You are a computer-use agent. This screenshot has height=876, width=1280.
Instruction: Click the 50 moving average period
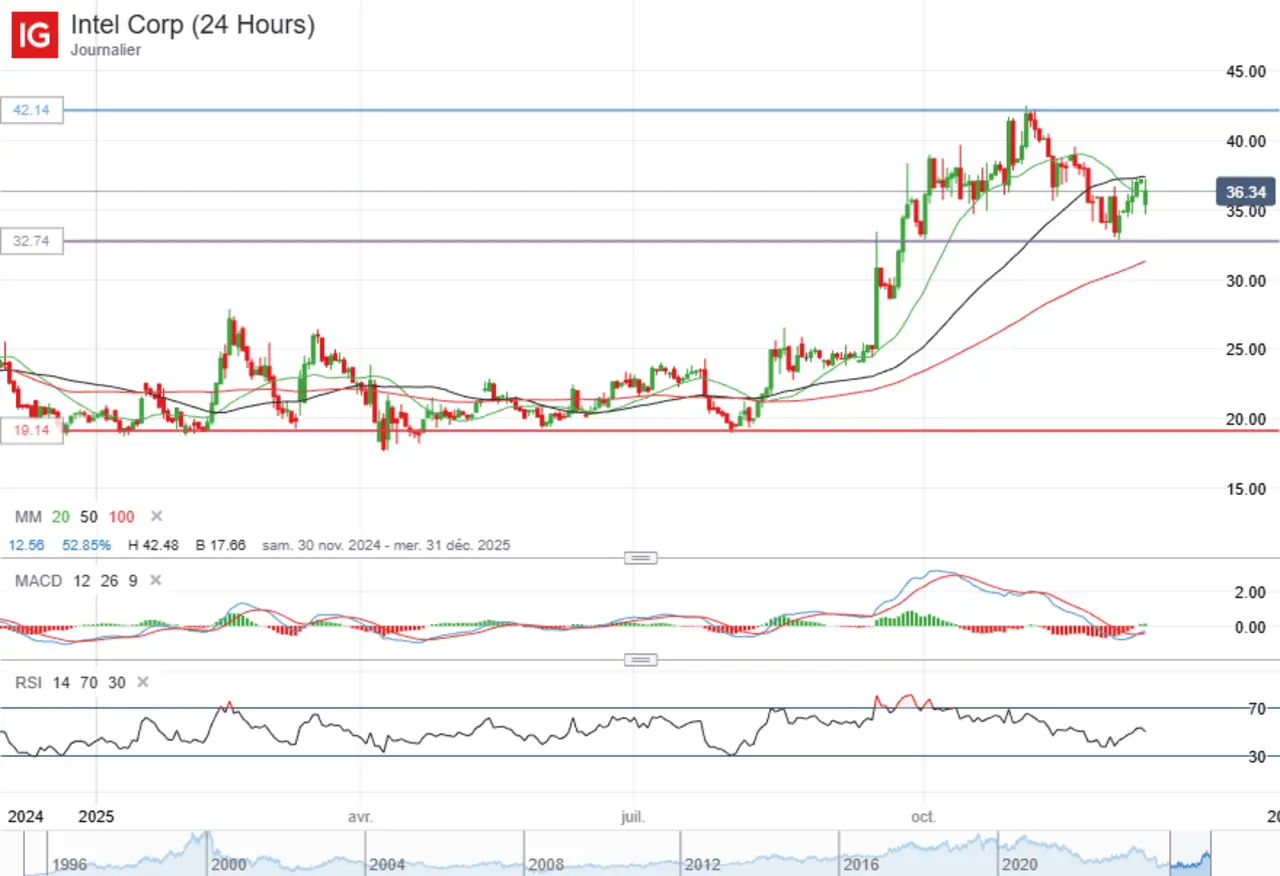point(89,516)
